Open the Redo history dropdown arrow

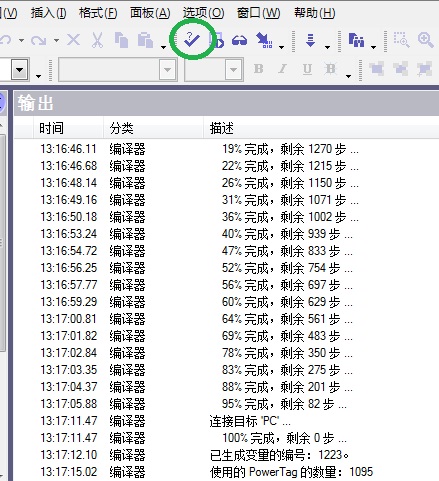click(x=56, y=41)
